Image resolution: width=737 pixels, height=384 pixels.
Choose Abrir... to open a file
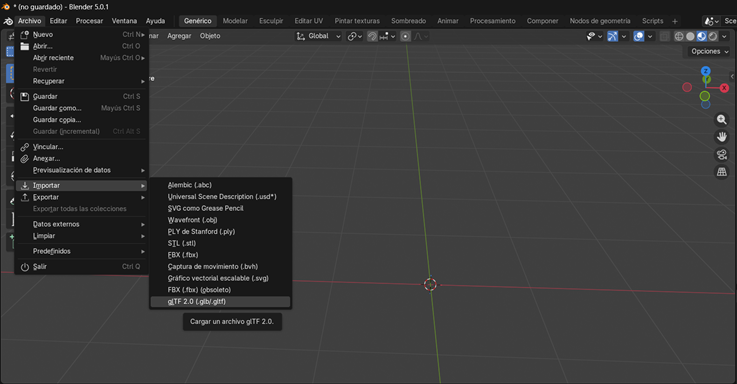82,46
